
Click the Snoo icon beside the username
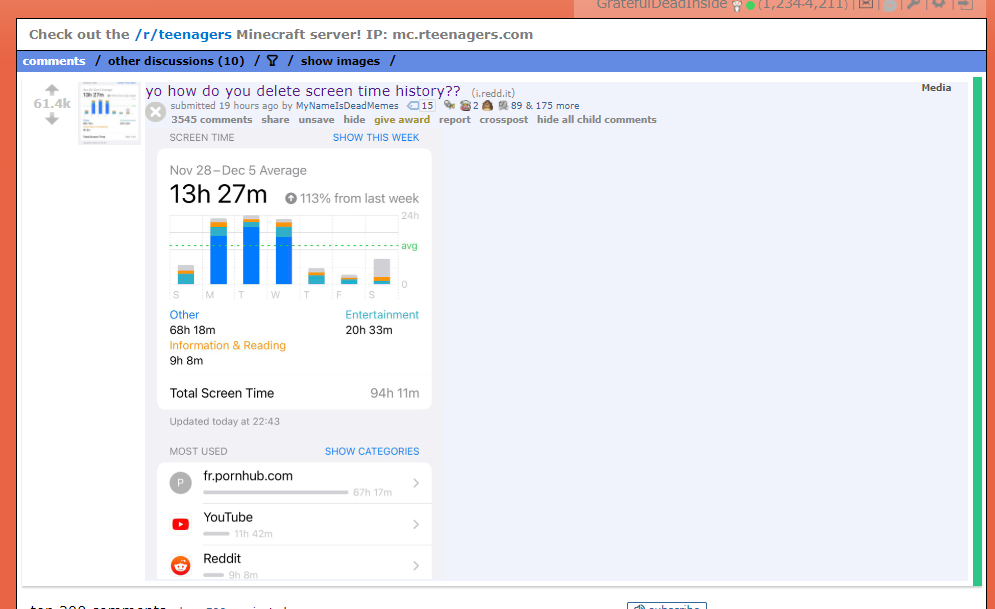coord(737,6)
